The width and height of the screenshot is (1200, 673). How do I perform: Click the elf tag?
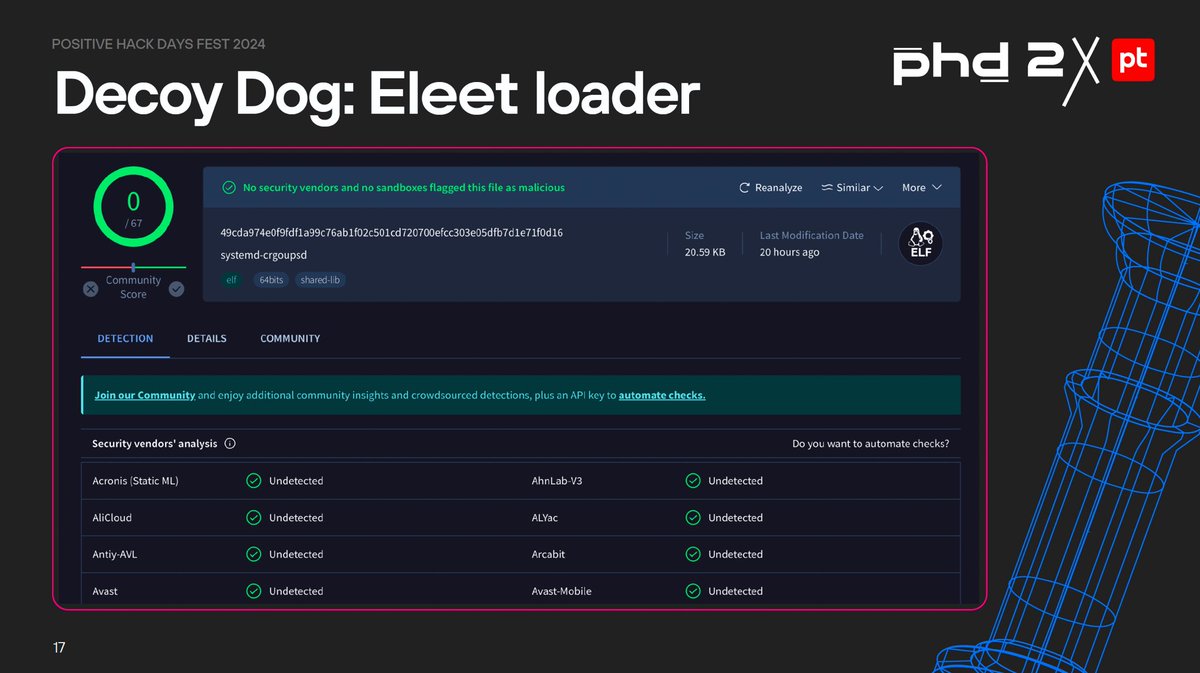(231, 280)
